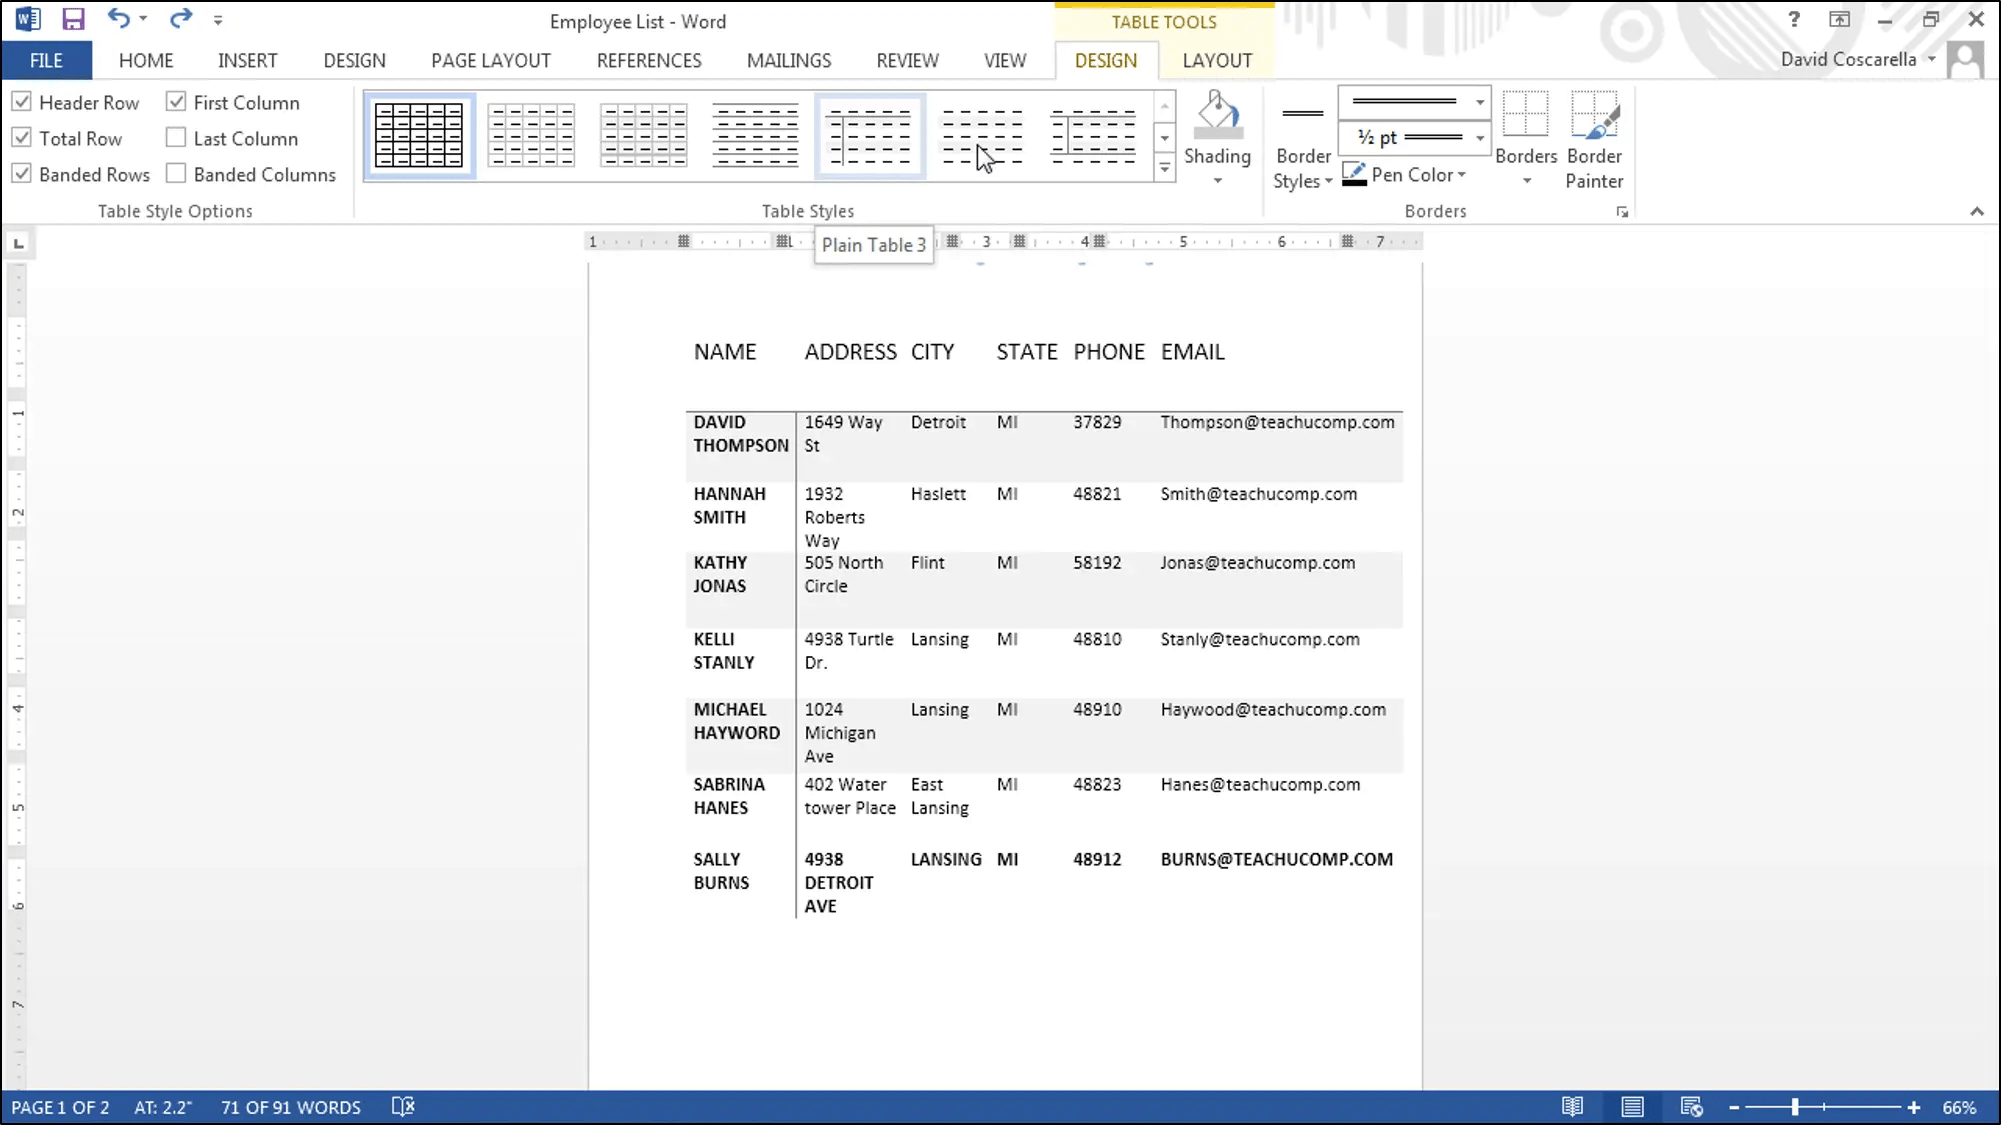Uncheck the Header Row checkbox

(x=22, y=102)
